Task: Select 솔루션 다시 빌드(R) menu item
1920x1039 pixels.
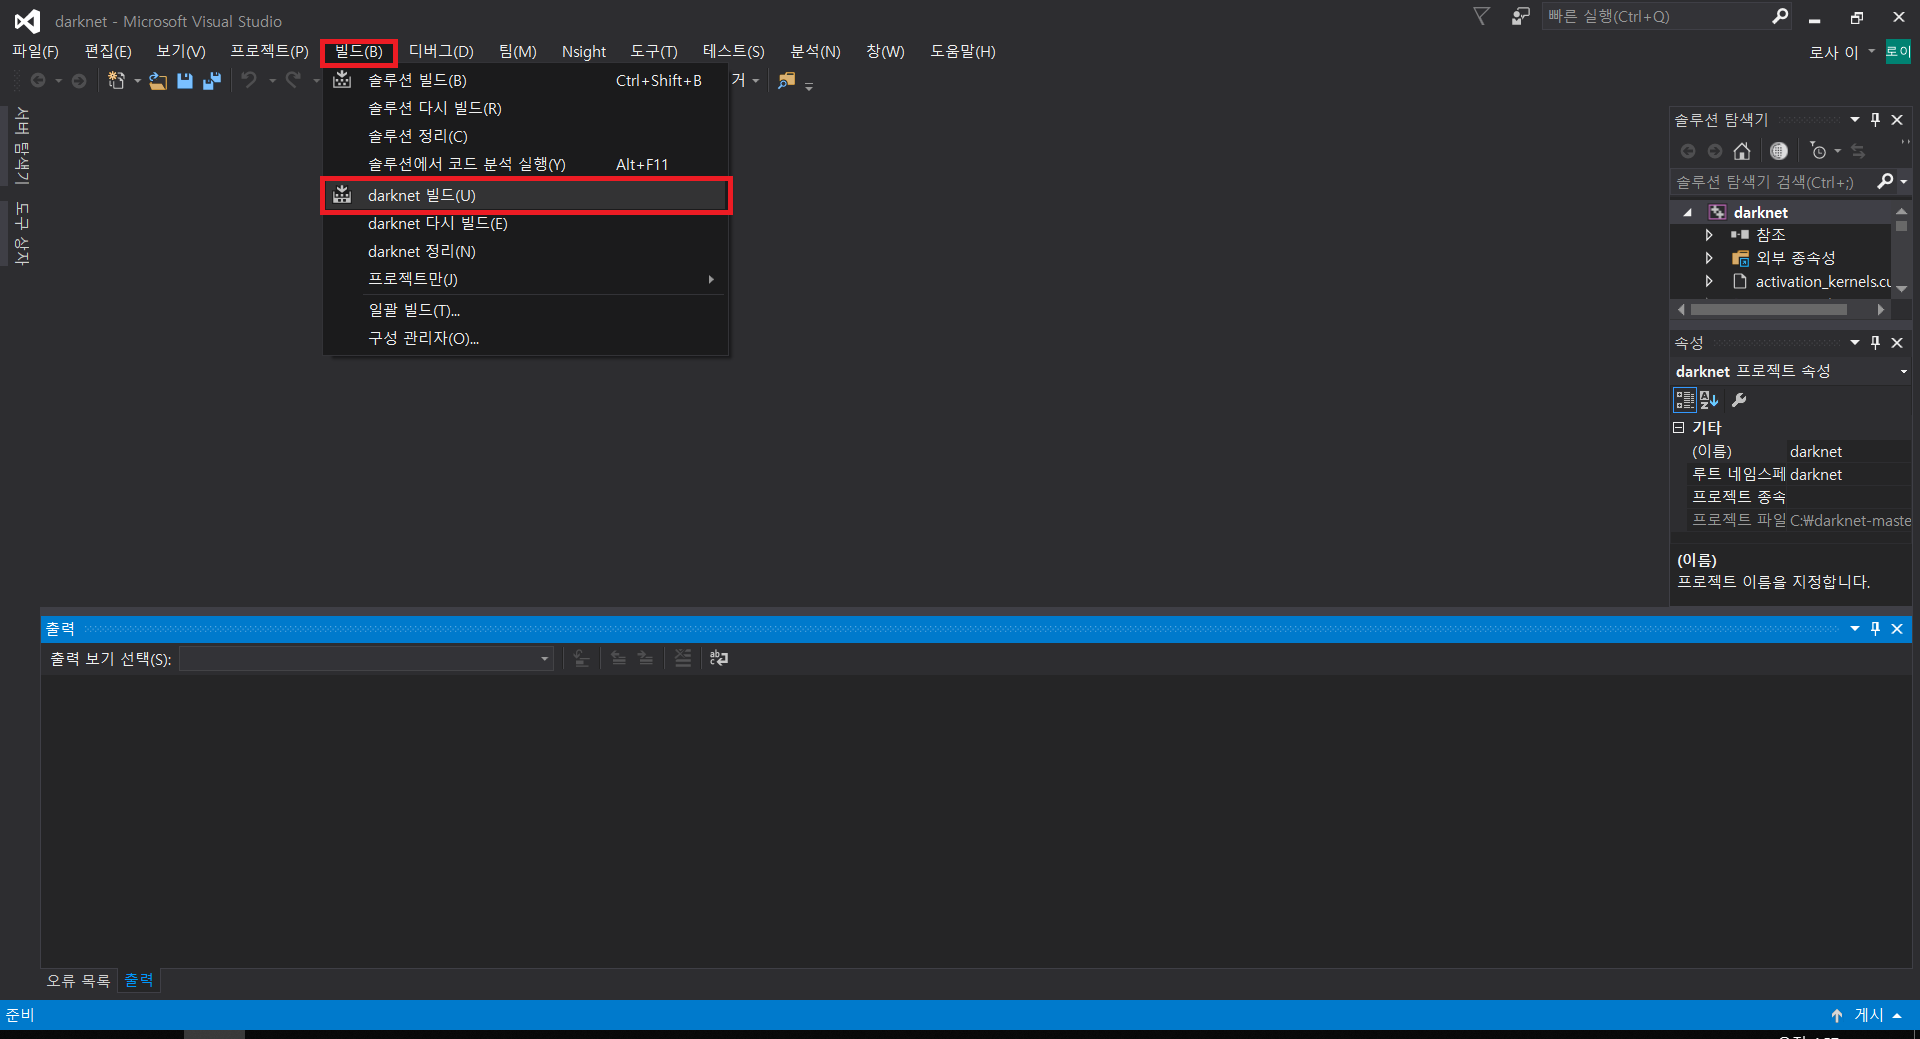Action: point(526,108)
